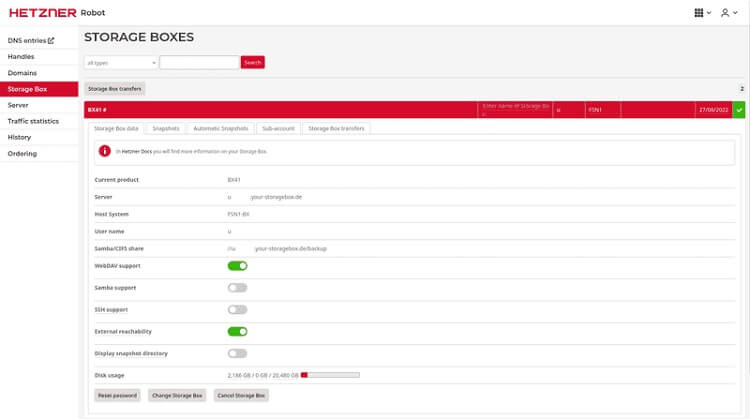Turn on SSH support switch
The image size is (750, 419).
click(x=237, y=310)
